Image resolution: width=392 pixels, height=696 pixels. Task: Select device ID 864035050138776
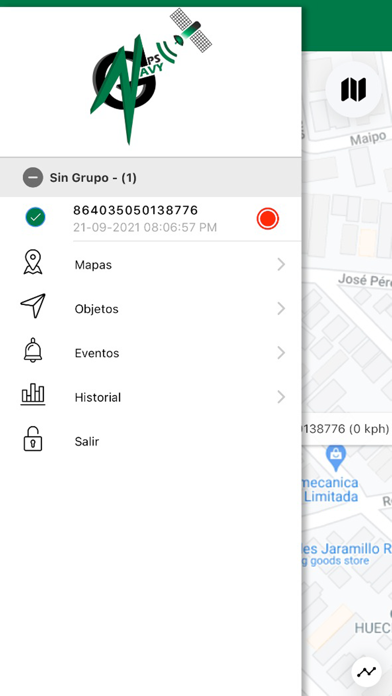pyautogui.click(x=135, y=210)
